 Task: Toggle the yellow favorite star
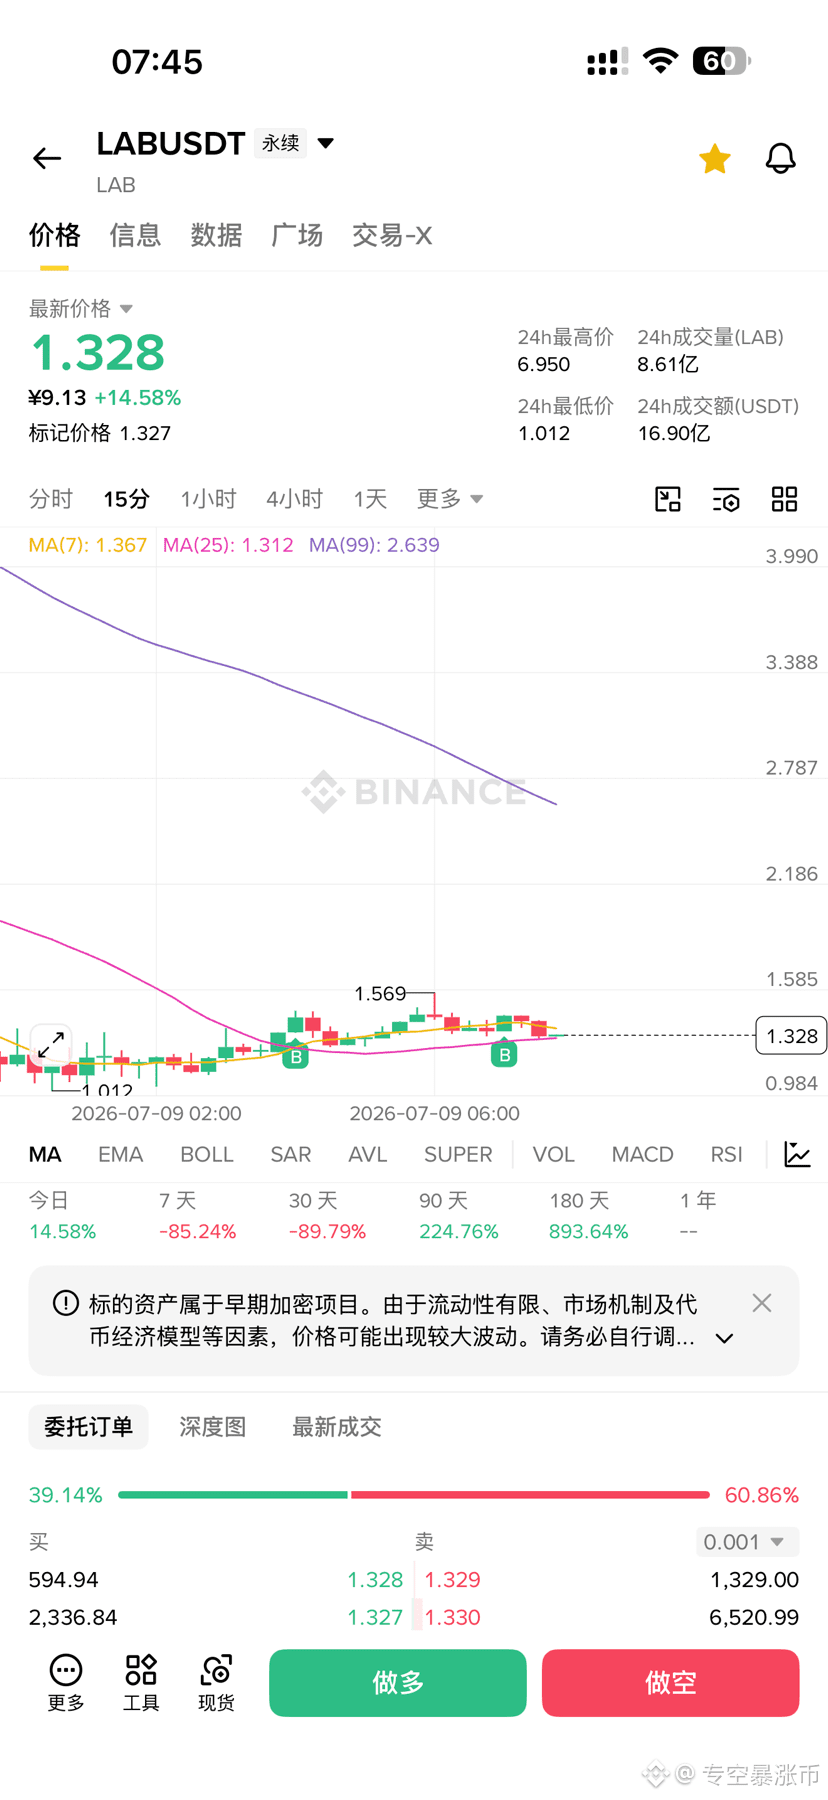click(x=714, y=158)
